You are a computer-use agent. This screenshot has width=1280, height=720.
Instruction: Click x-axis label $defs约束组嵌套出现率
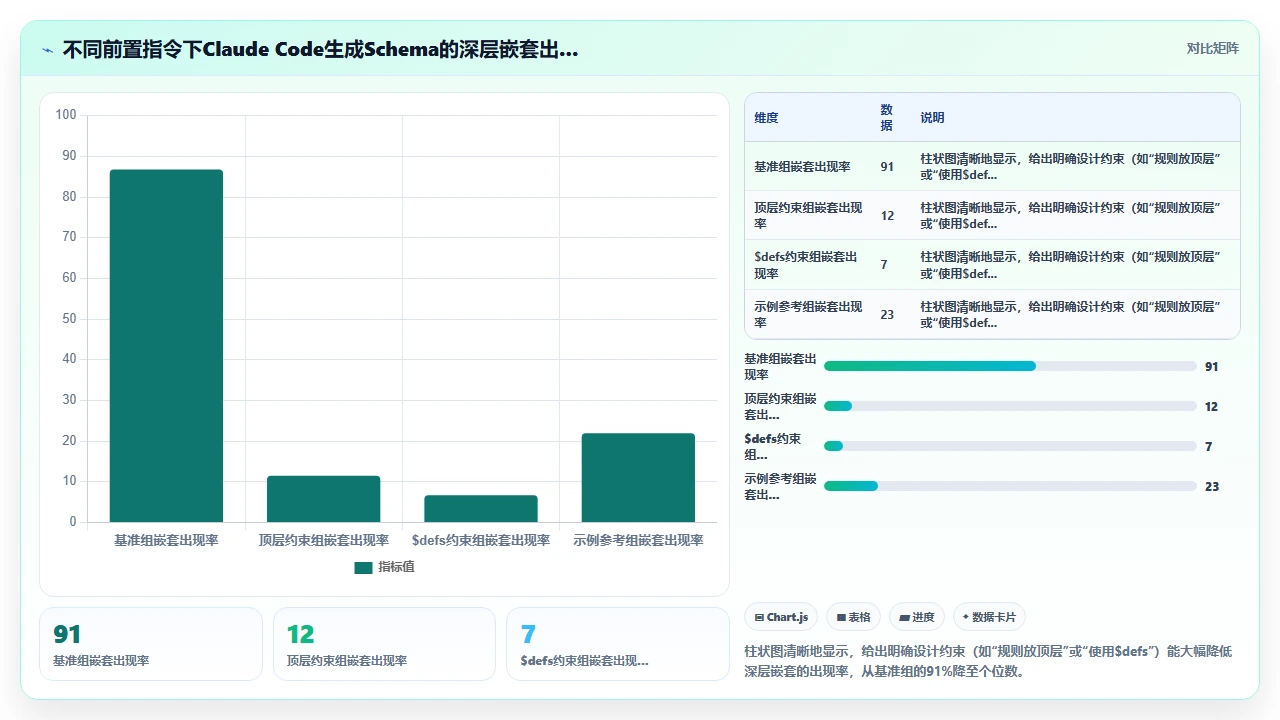pyautogui.click(x=481, y=540)
